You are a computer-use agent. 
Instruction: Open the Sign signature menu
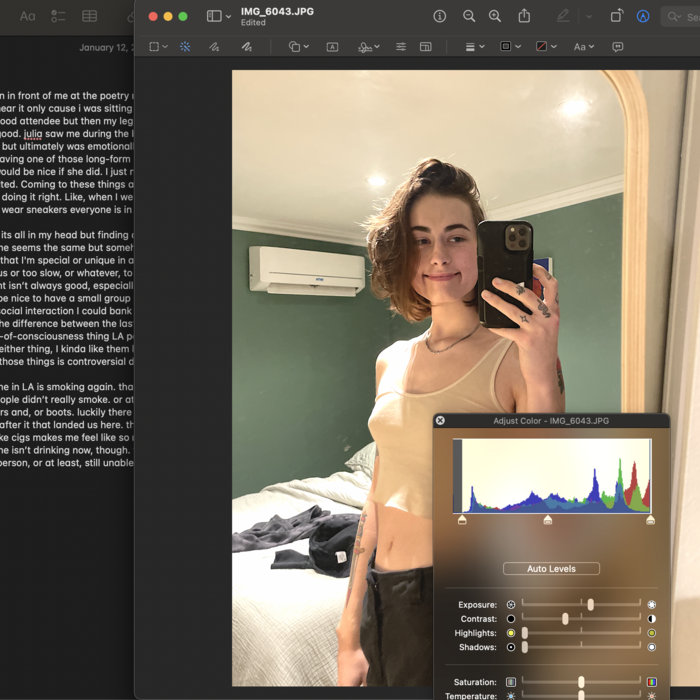pyautogui.click(x=368, y=47)
